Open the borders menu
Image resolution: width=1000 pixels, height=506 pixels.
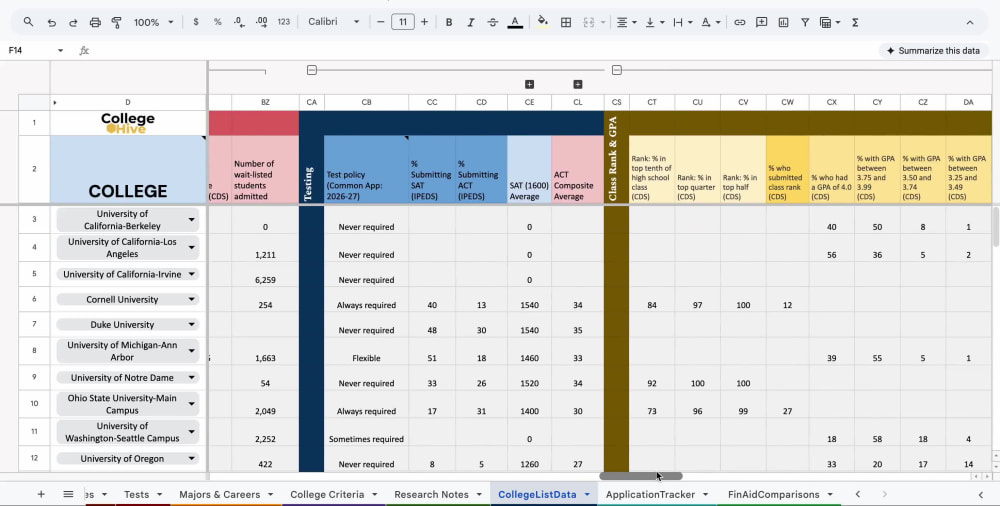[566, 22]
